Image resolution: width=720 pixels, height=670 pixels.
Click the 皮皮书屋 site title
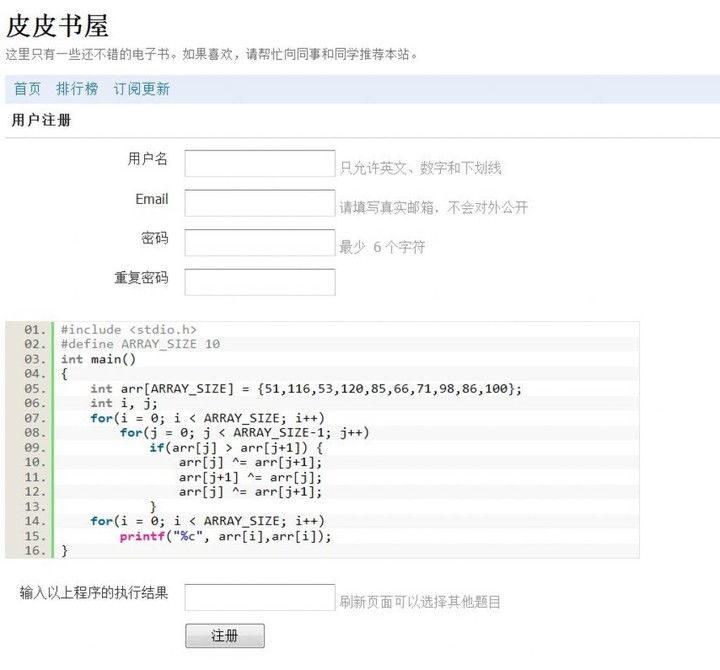pyautogui.click(x=58, y=25)
